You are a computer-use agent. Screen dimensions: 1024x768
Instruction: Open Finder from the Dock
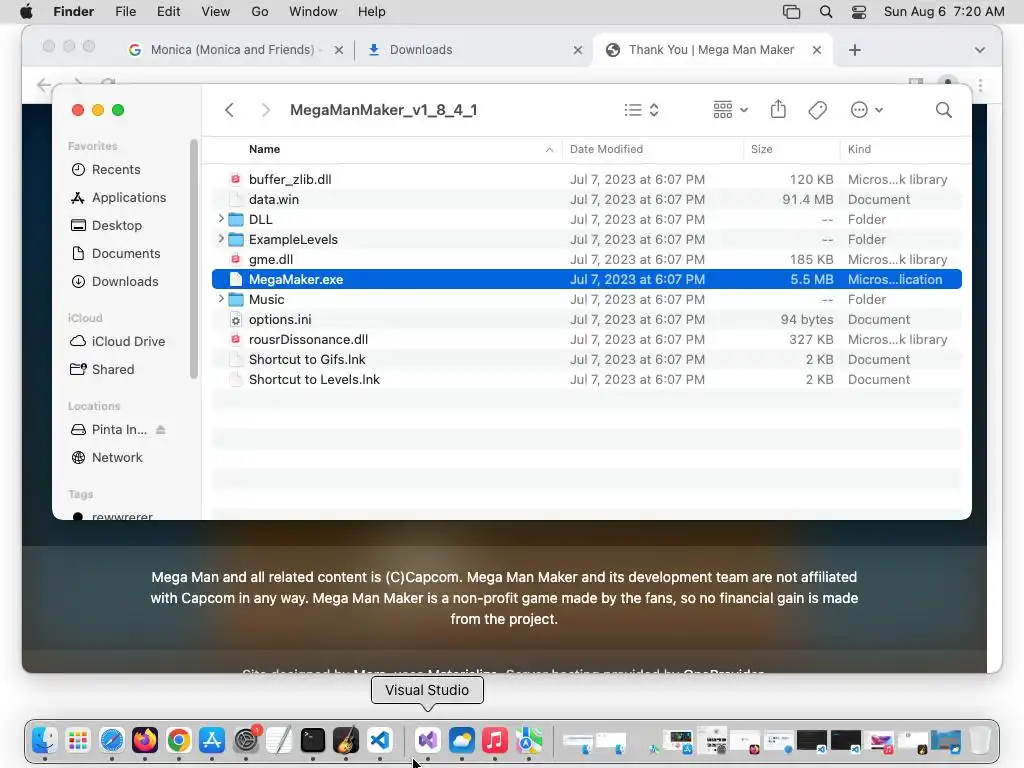click(x=44, y=740)
